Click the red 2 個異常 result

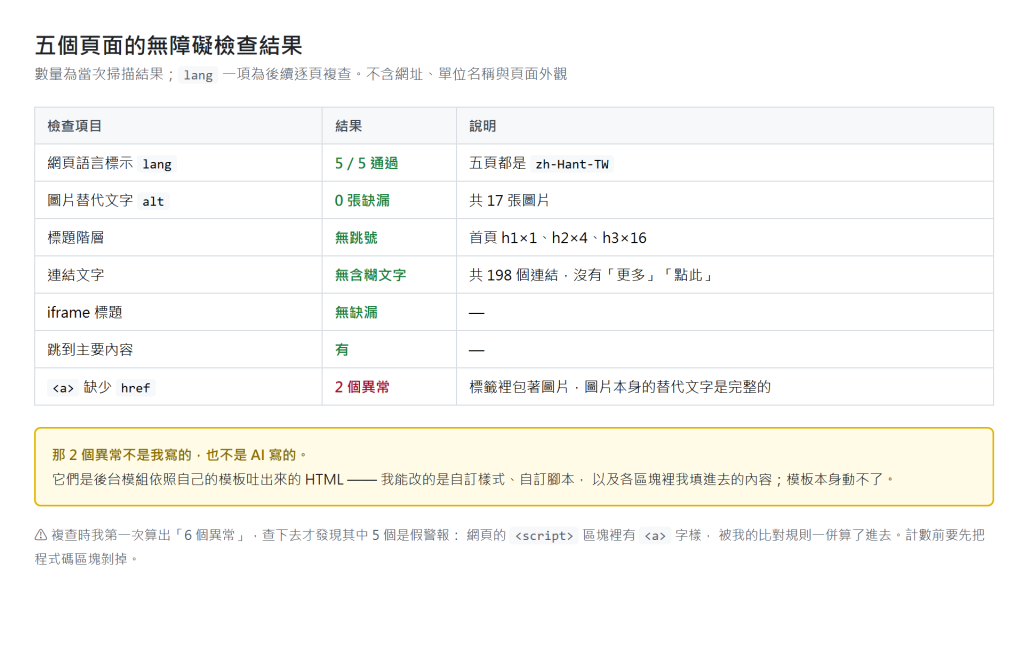(x=362, y=387)
